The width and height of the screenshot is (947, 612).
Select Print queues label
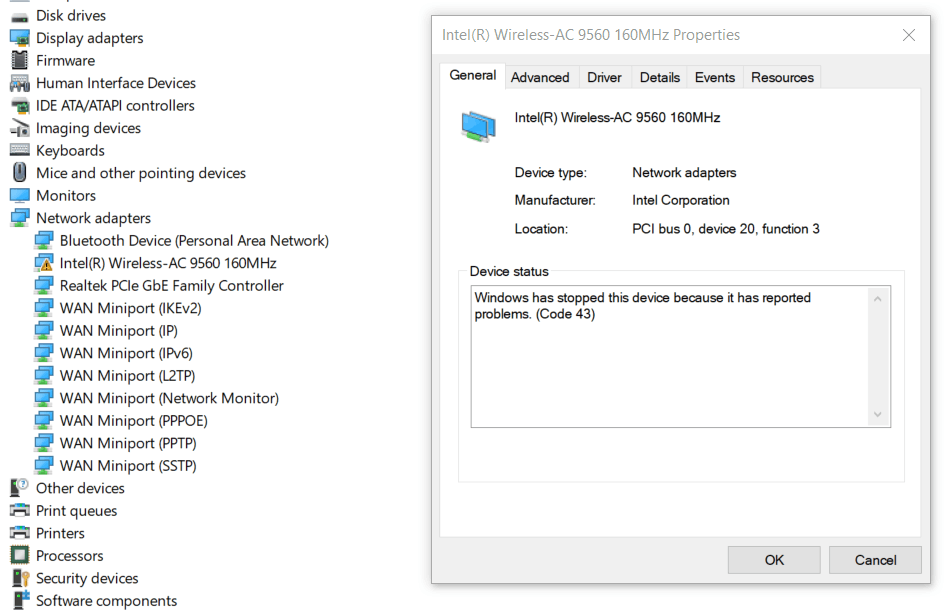click(x=76, y=511)
